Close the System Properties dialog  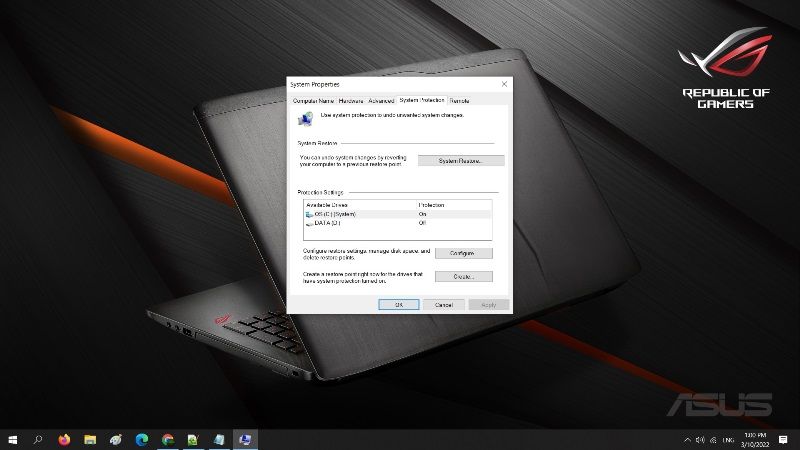(x=504, y=84)
